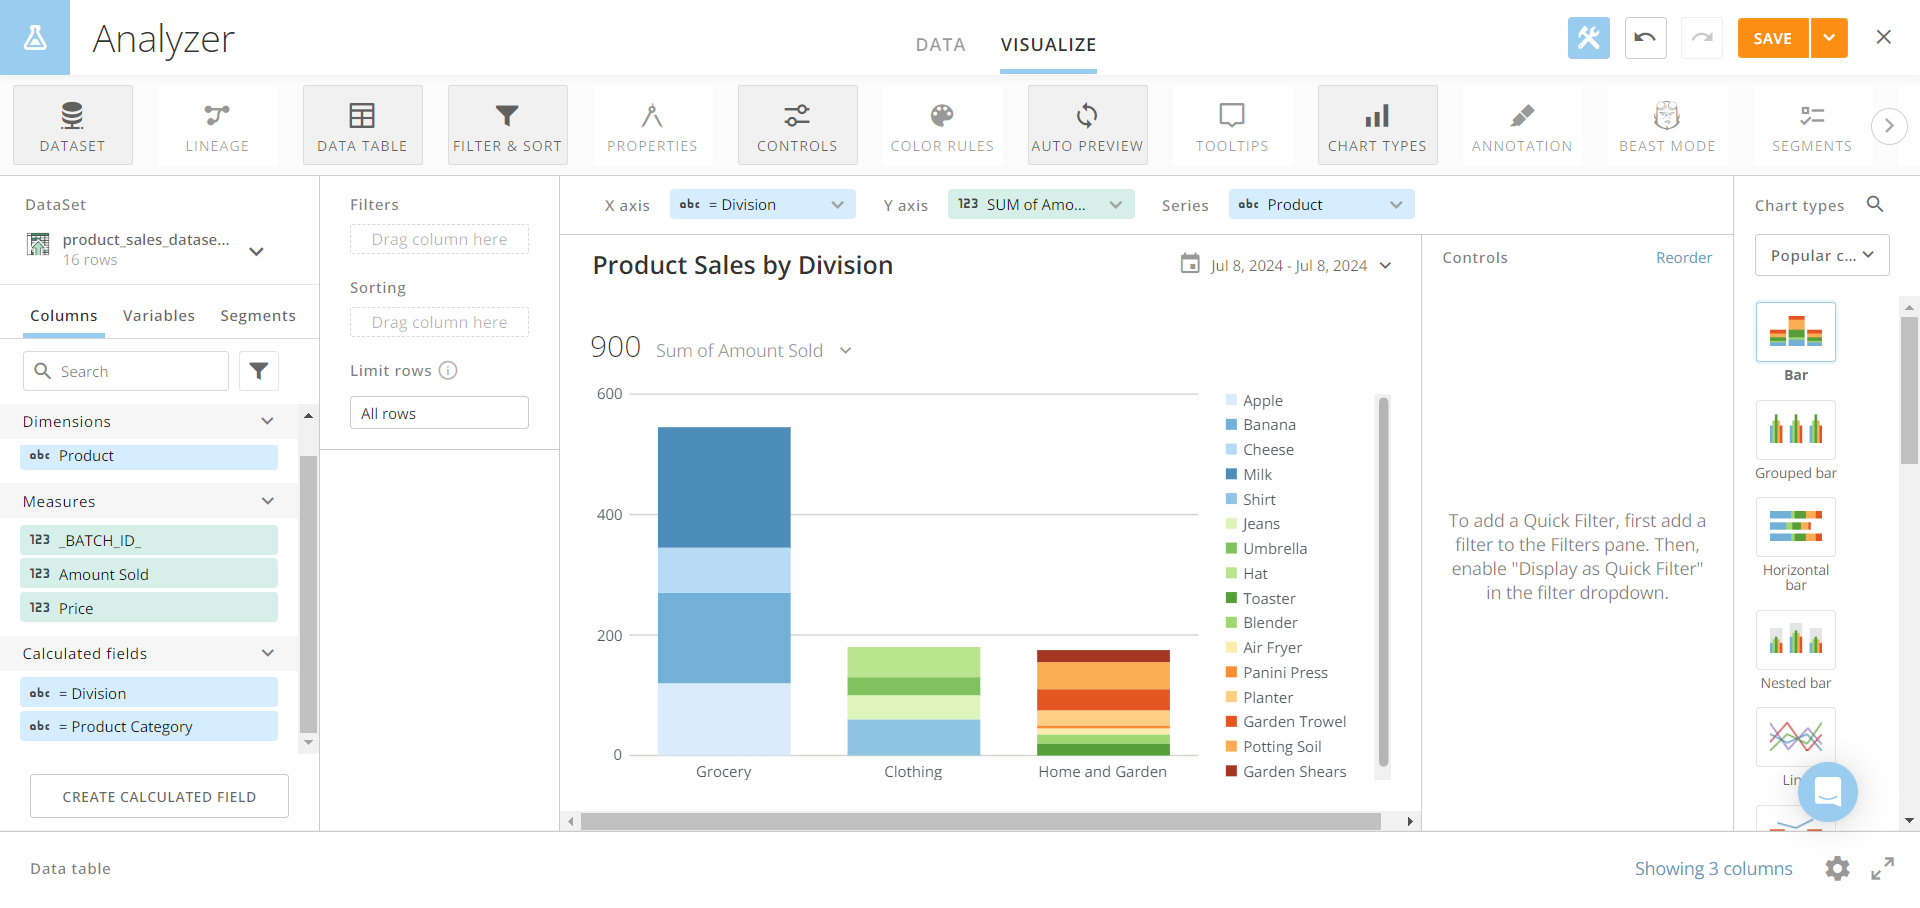
Task: Toggle Umbrella series in legend
Action: (1266, 548)
